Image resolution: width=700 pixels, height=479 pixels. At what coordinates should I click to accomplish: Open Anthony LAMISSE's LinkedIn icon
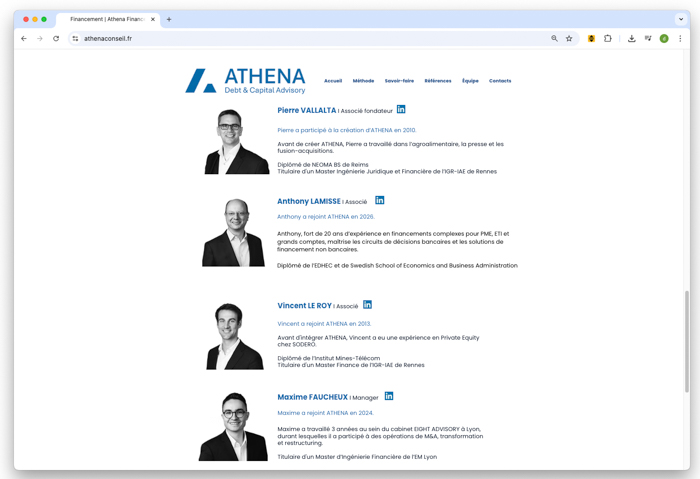pyautogui.click(x=379, y=200)
